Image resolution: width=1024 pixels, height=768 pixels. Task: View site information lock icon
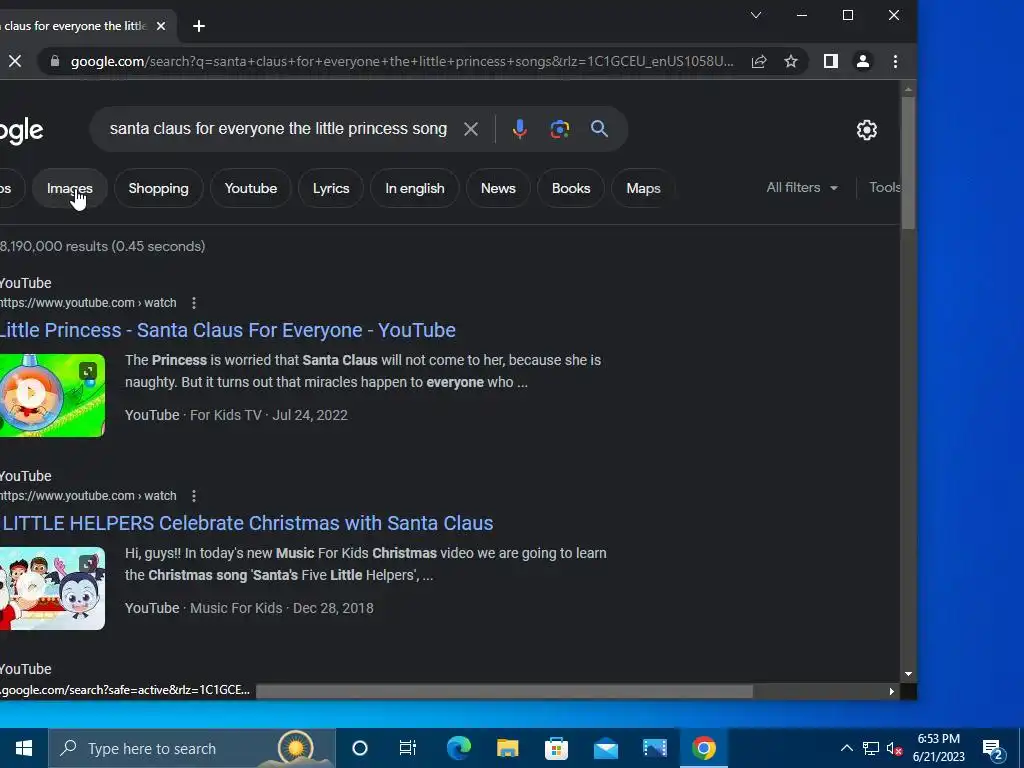coord(55,61)
